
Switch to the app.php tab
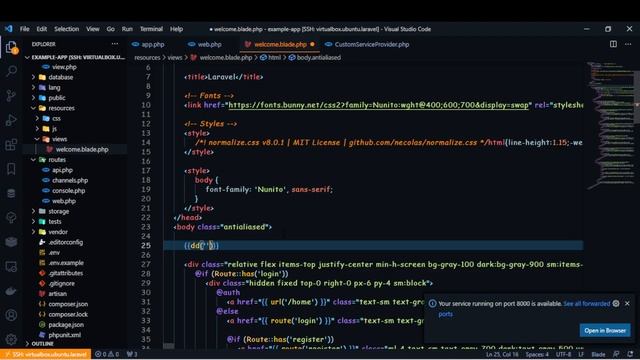pos(153,44)
